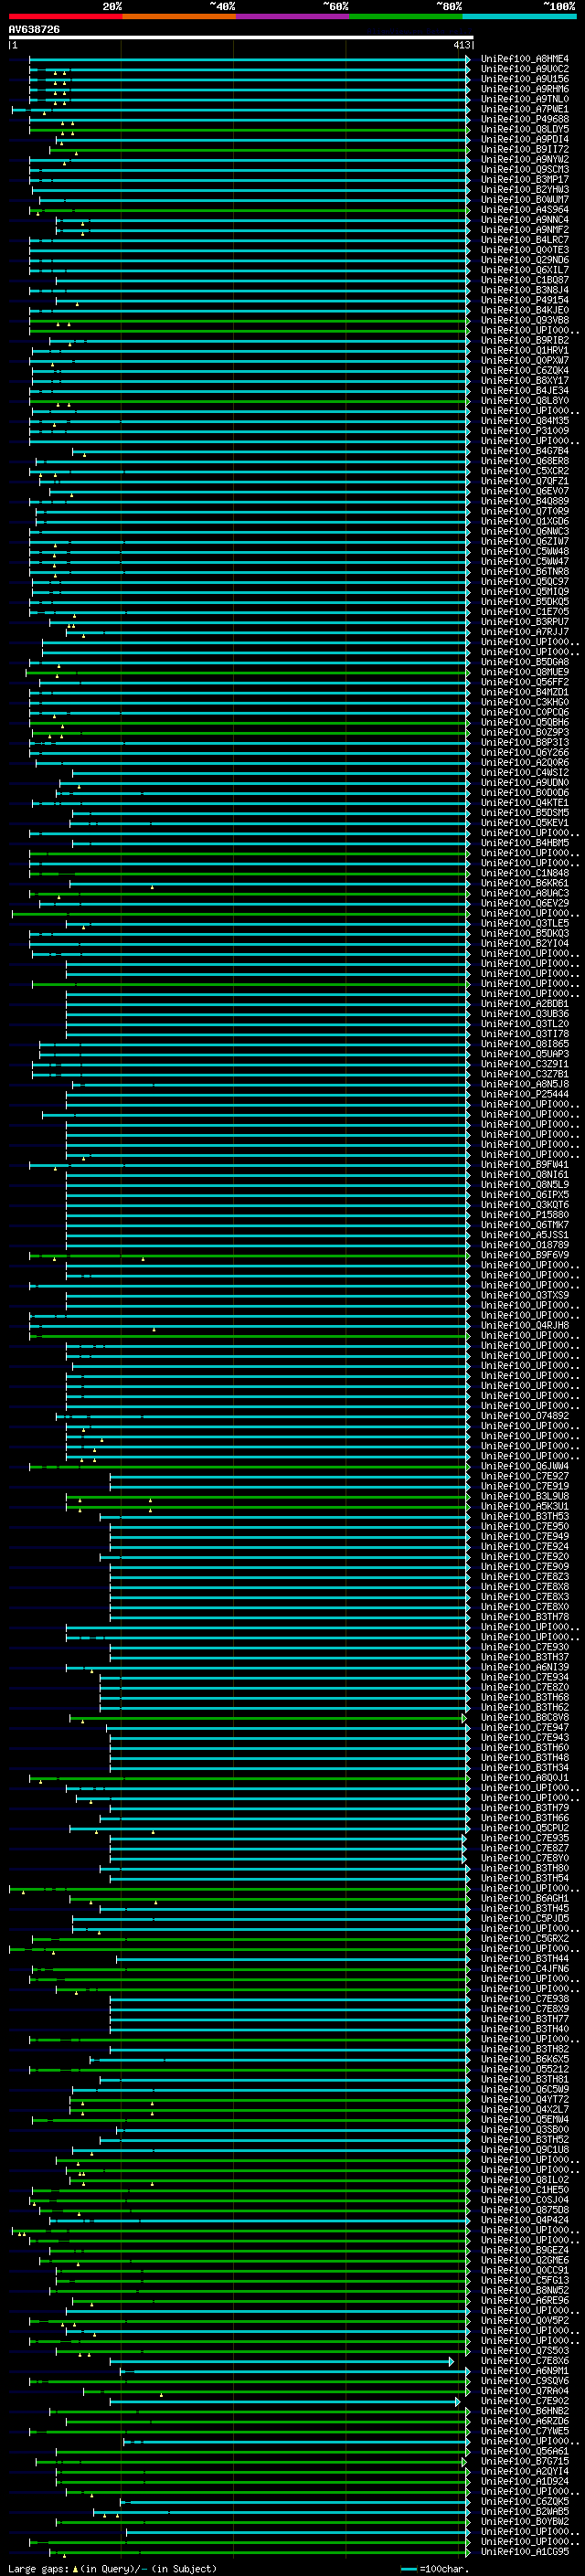The width and height of the screenshot is (585, 2576).
Task: Open hit UniRef100_A4S964
Action: pos(524,210)
